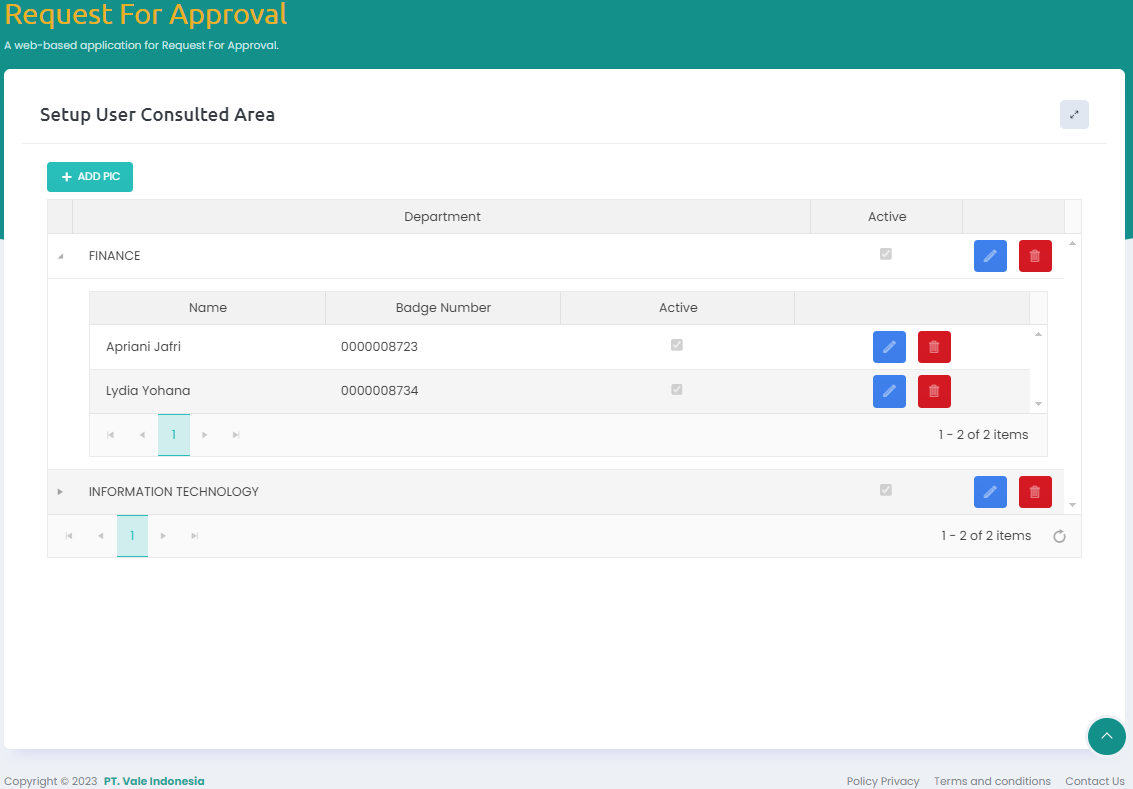1133x789 pixels.
Task: Expand the INFORMATION TECHNOLOGY row
Action: pos(60,492)
